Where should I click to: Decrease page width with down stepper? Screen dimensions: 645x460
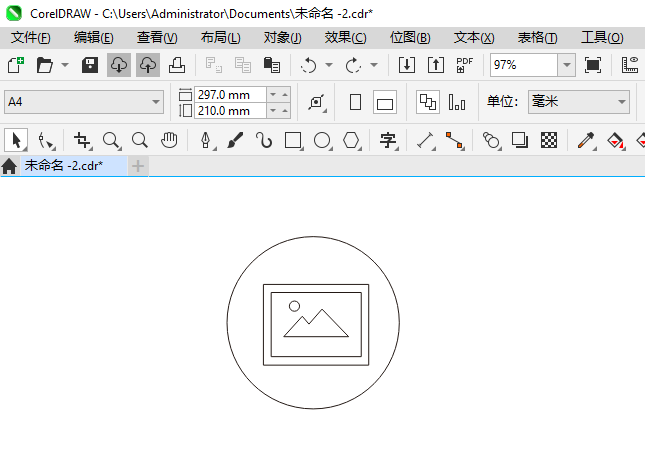[273, 95]
